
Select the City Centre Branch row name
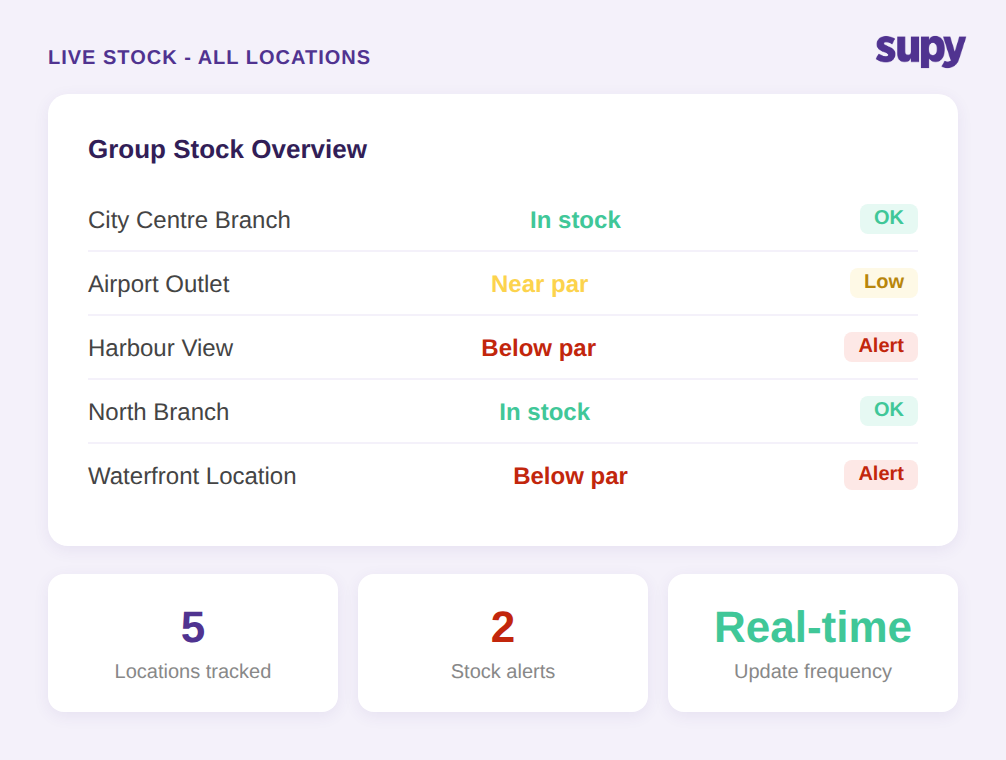click(189, 220)
